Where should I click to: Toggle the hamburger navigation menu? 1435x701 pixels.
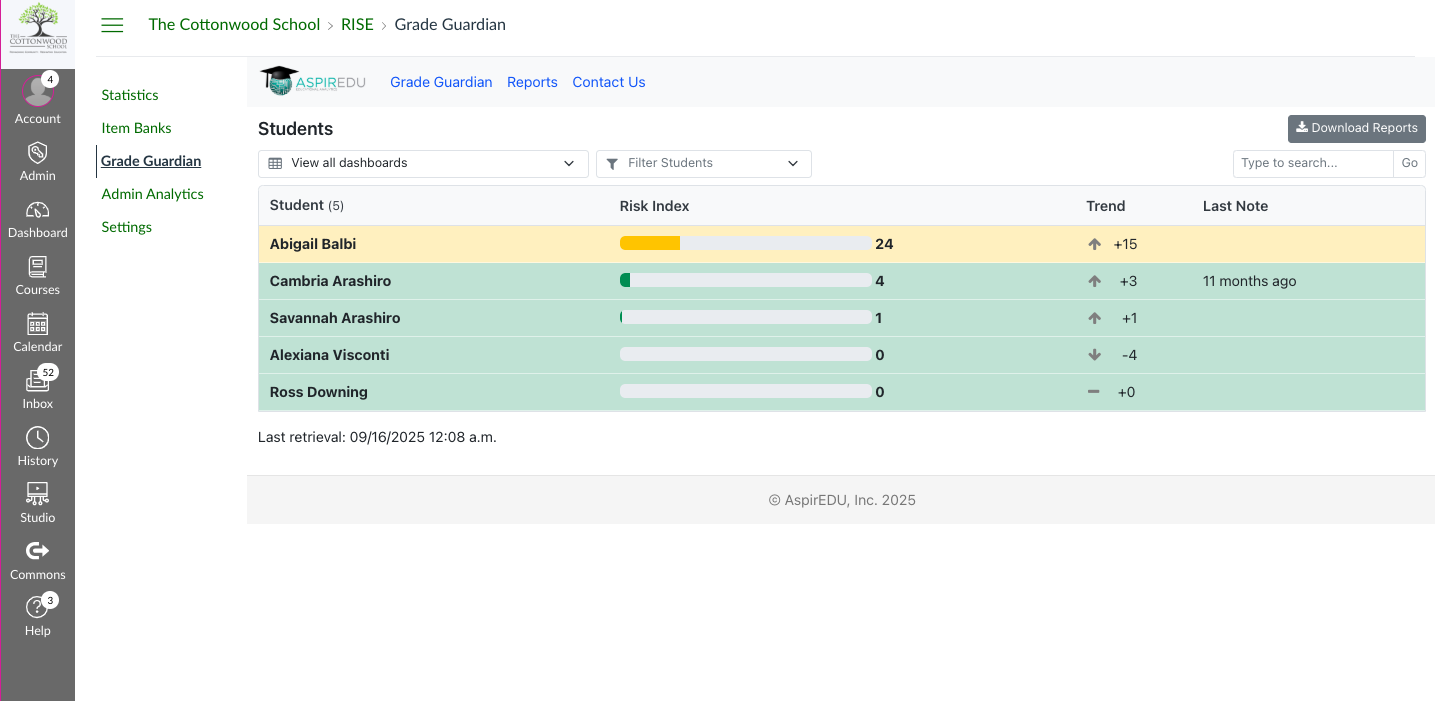112,25
